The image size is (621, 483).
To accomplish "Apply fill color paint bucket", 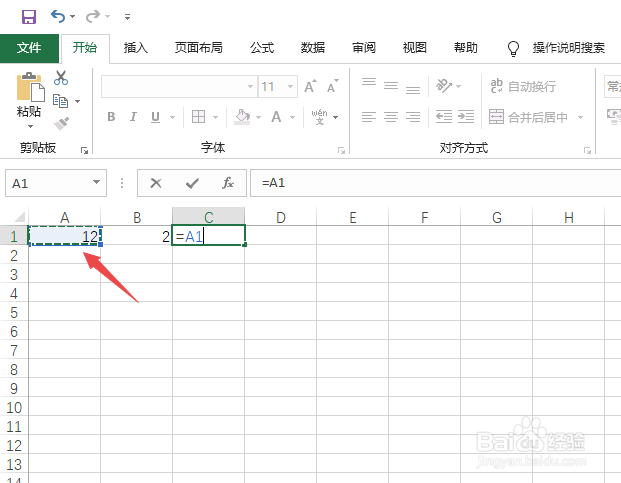I will pyautogui.click(x=242, y=117).
